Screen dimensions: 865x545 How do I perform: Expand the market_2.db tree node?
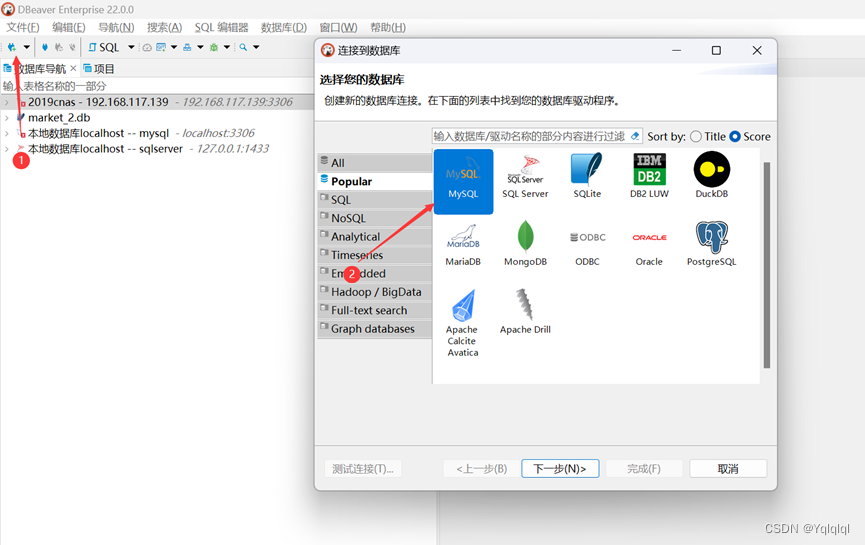coord(7,117)
